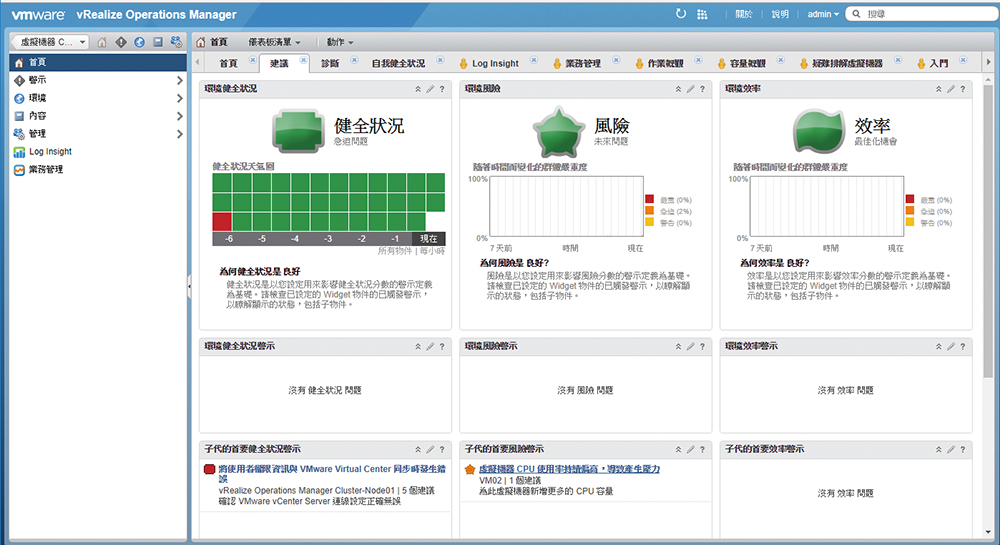The height and width of the screenshot is (545, 1000).
Task: Collapse the 環境健全狀況警示 widget
Action: [x=418, y=347]
